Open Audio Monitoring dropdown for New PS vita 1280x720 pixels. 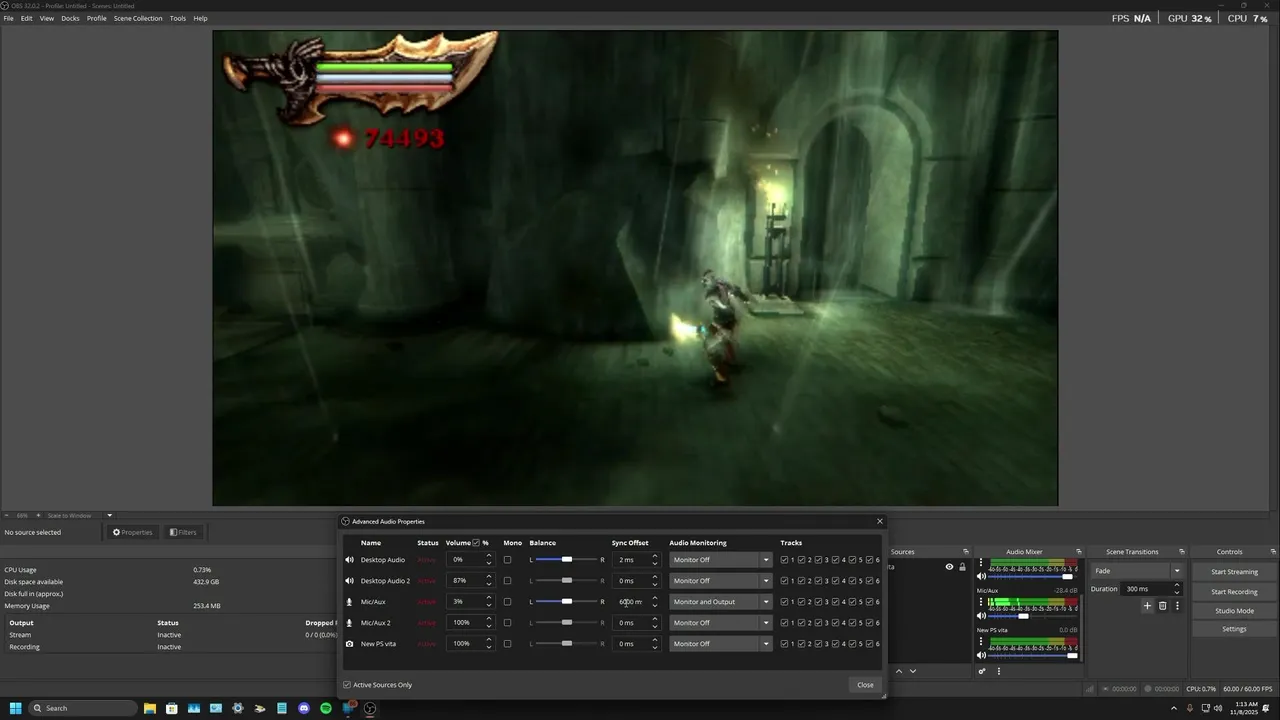point(720,644)
